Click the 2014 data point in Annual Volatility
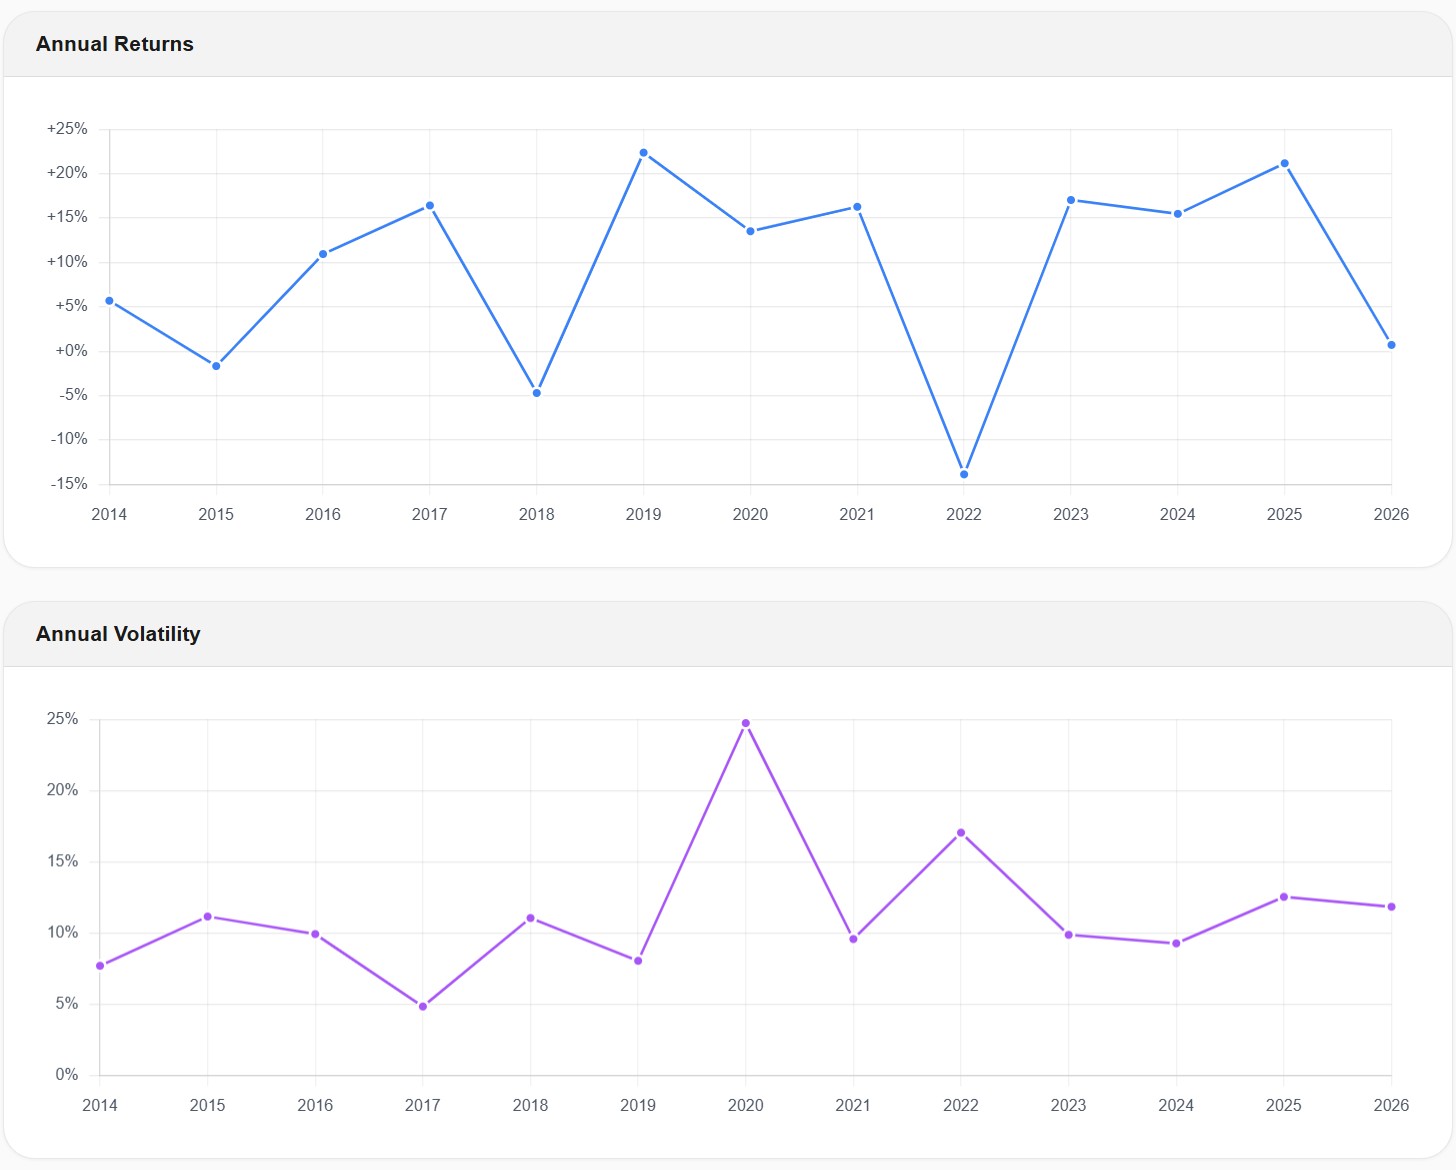The height and width of the screenshot is (1170, 1456). coord(100,965)
